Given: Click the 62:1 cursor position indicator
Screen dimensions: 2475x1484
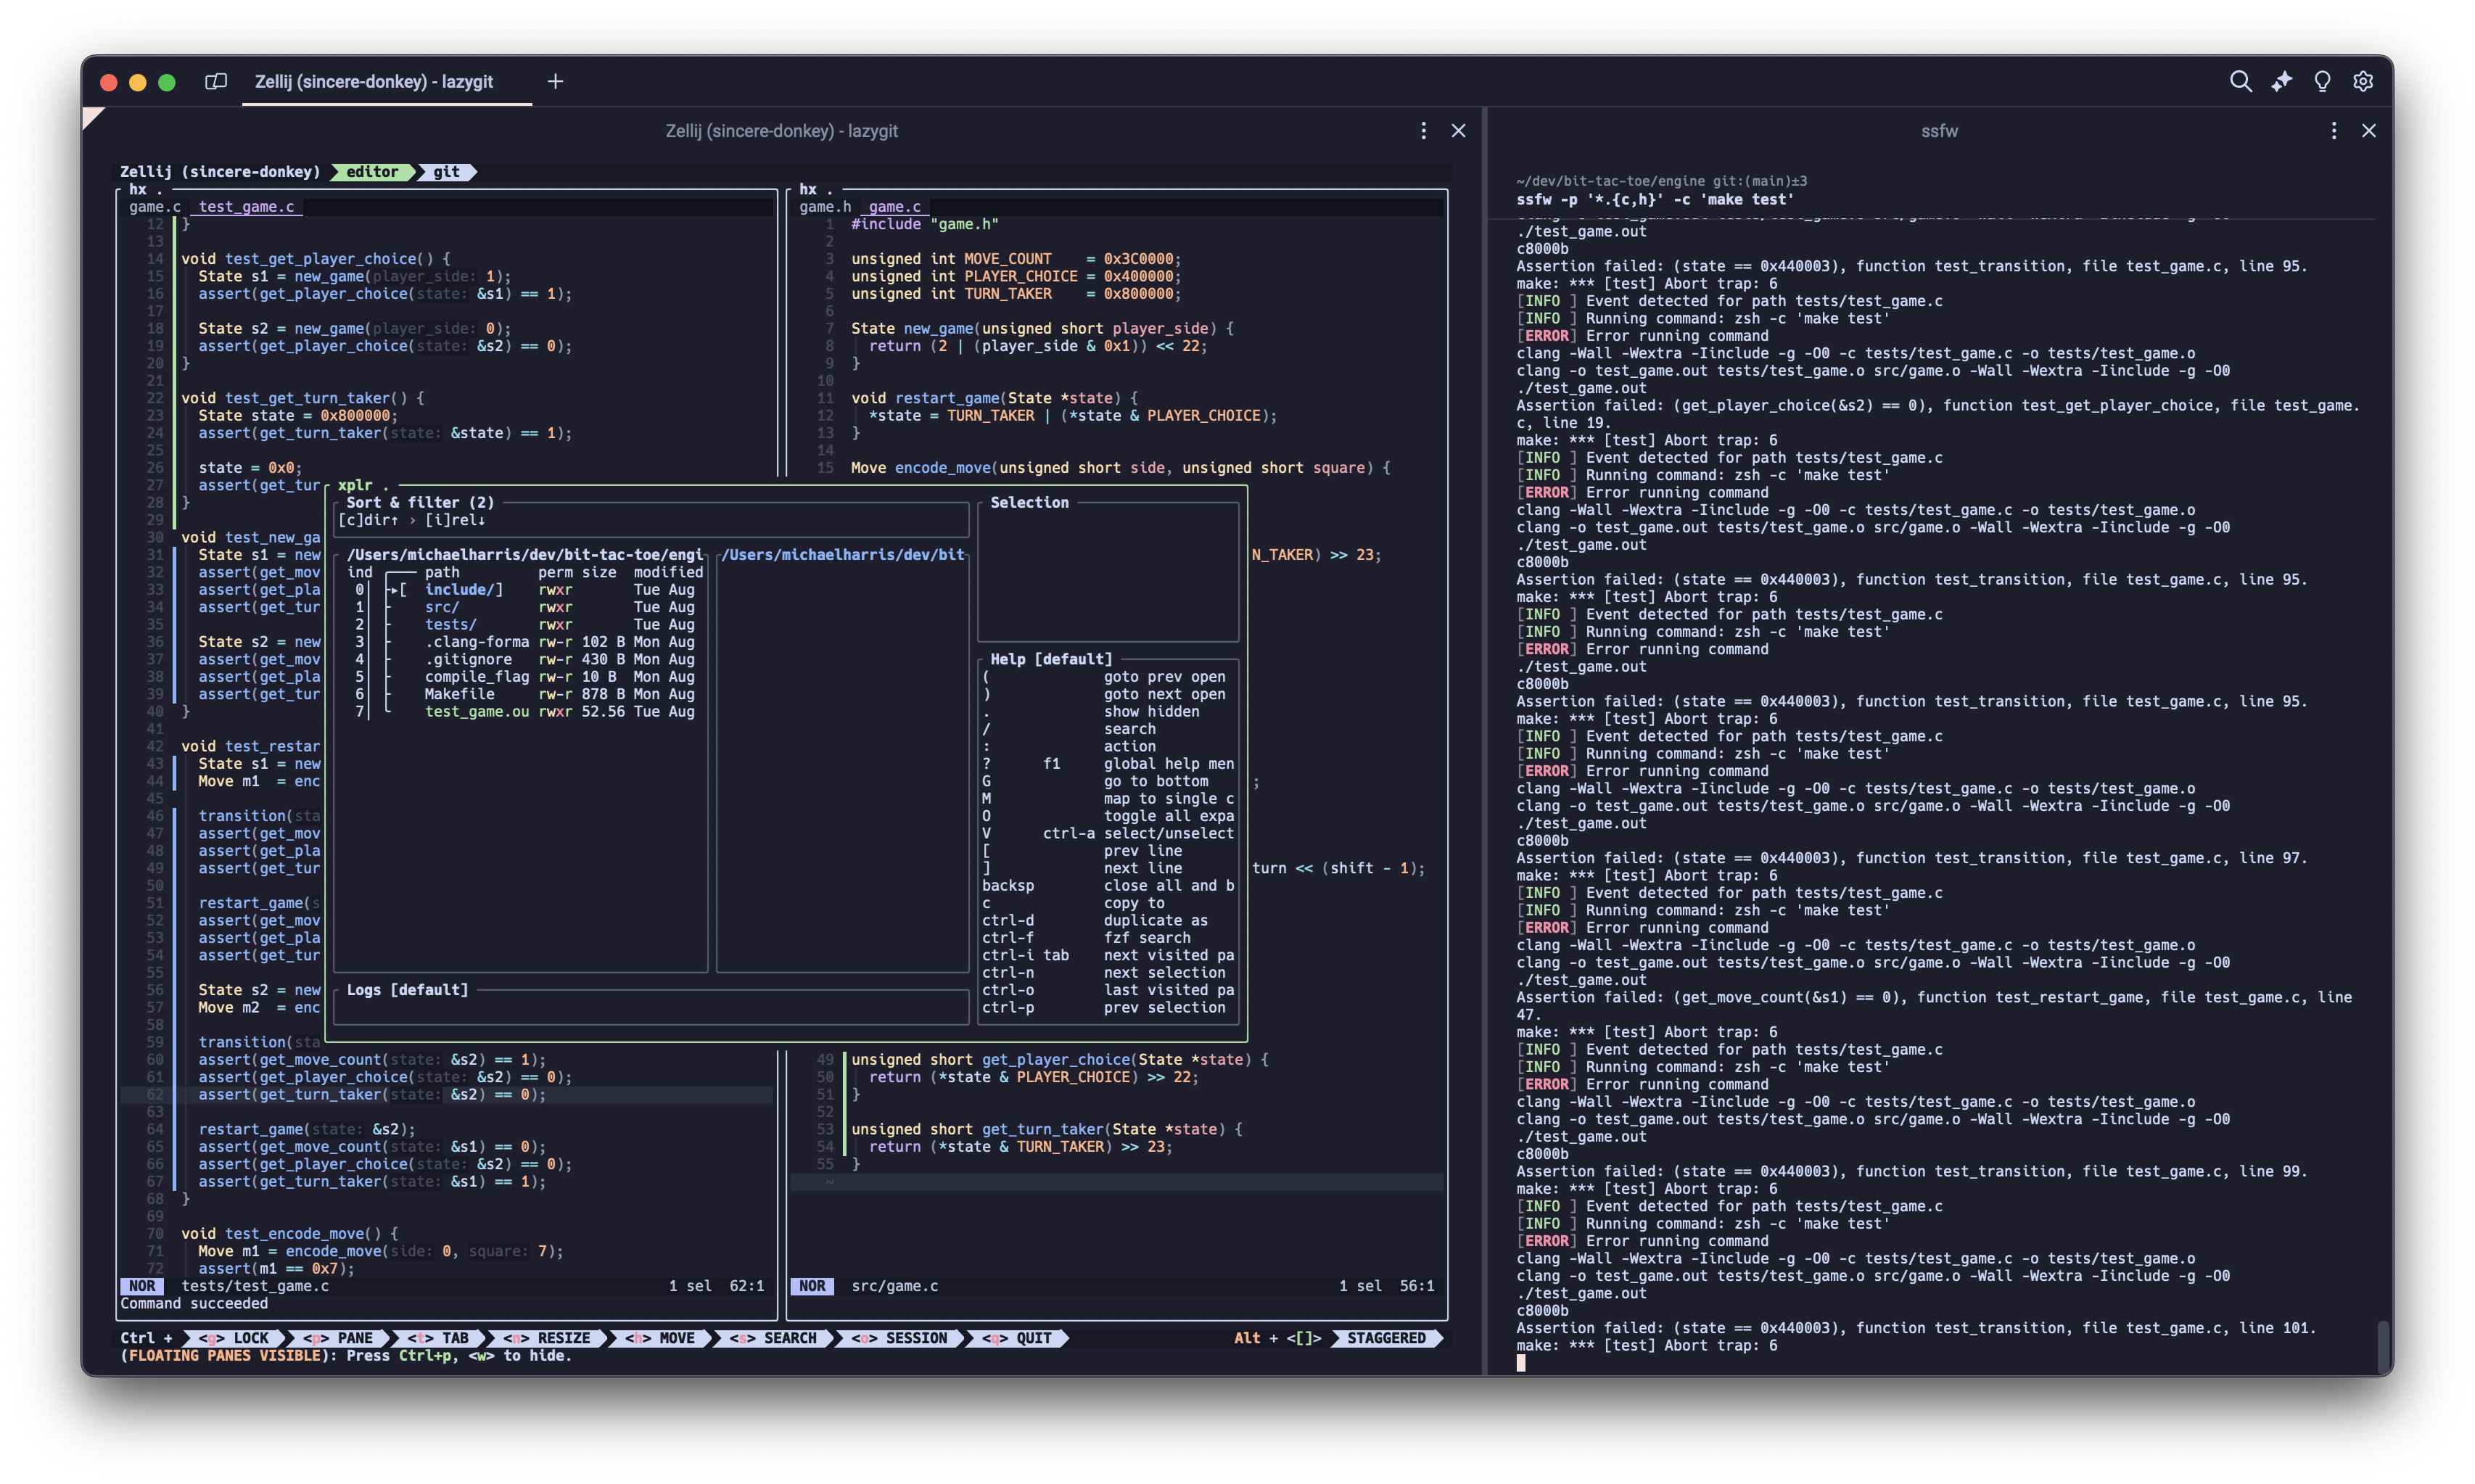Looking at the screenshot, I should coord(746,1286).
